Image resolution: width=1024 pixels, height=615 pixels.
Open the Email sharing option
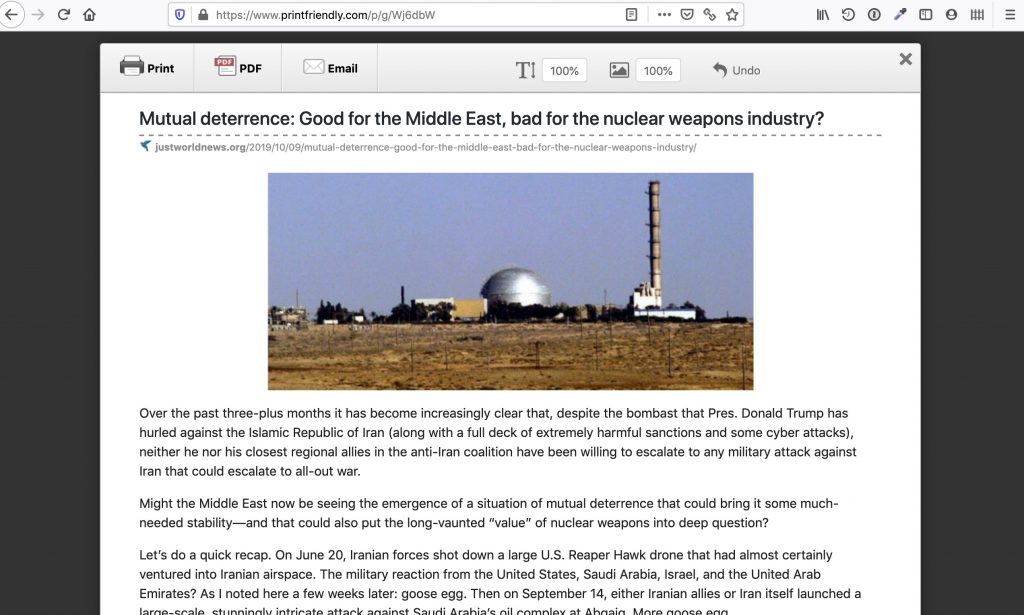(x=330, y=68)
